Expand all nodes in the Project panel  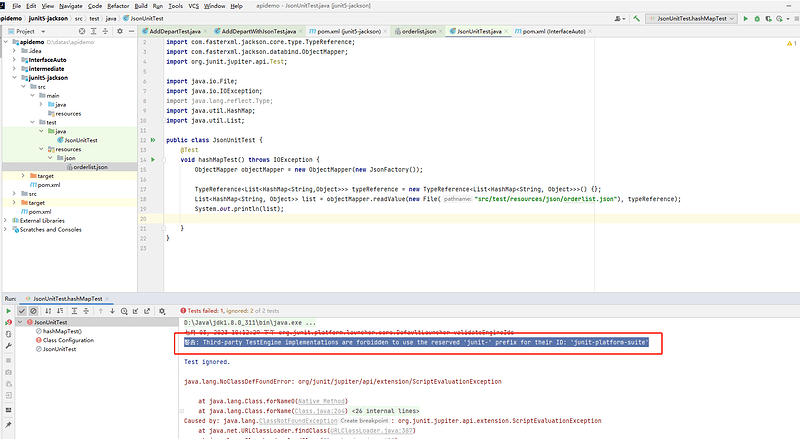pos(93,31)
